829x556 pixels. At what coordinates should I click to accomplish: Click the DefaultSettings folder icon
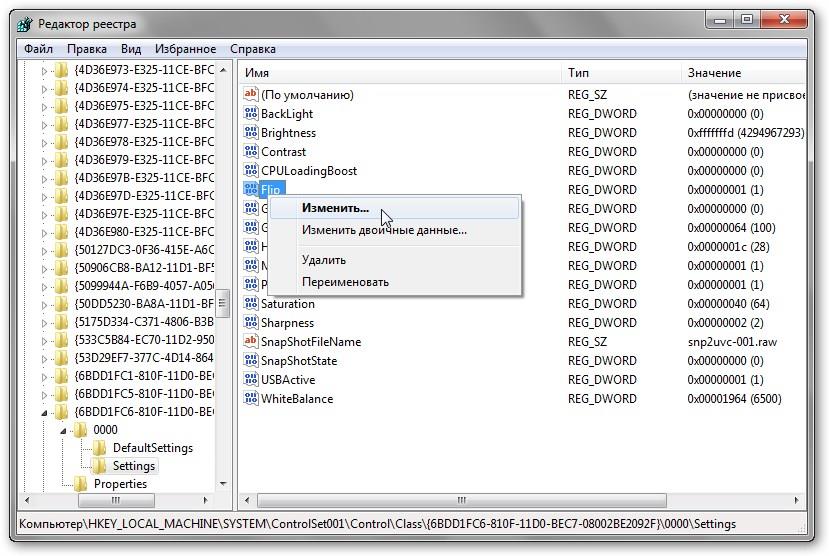[100, 448]
